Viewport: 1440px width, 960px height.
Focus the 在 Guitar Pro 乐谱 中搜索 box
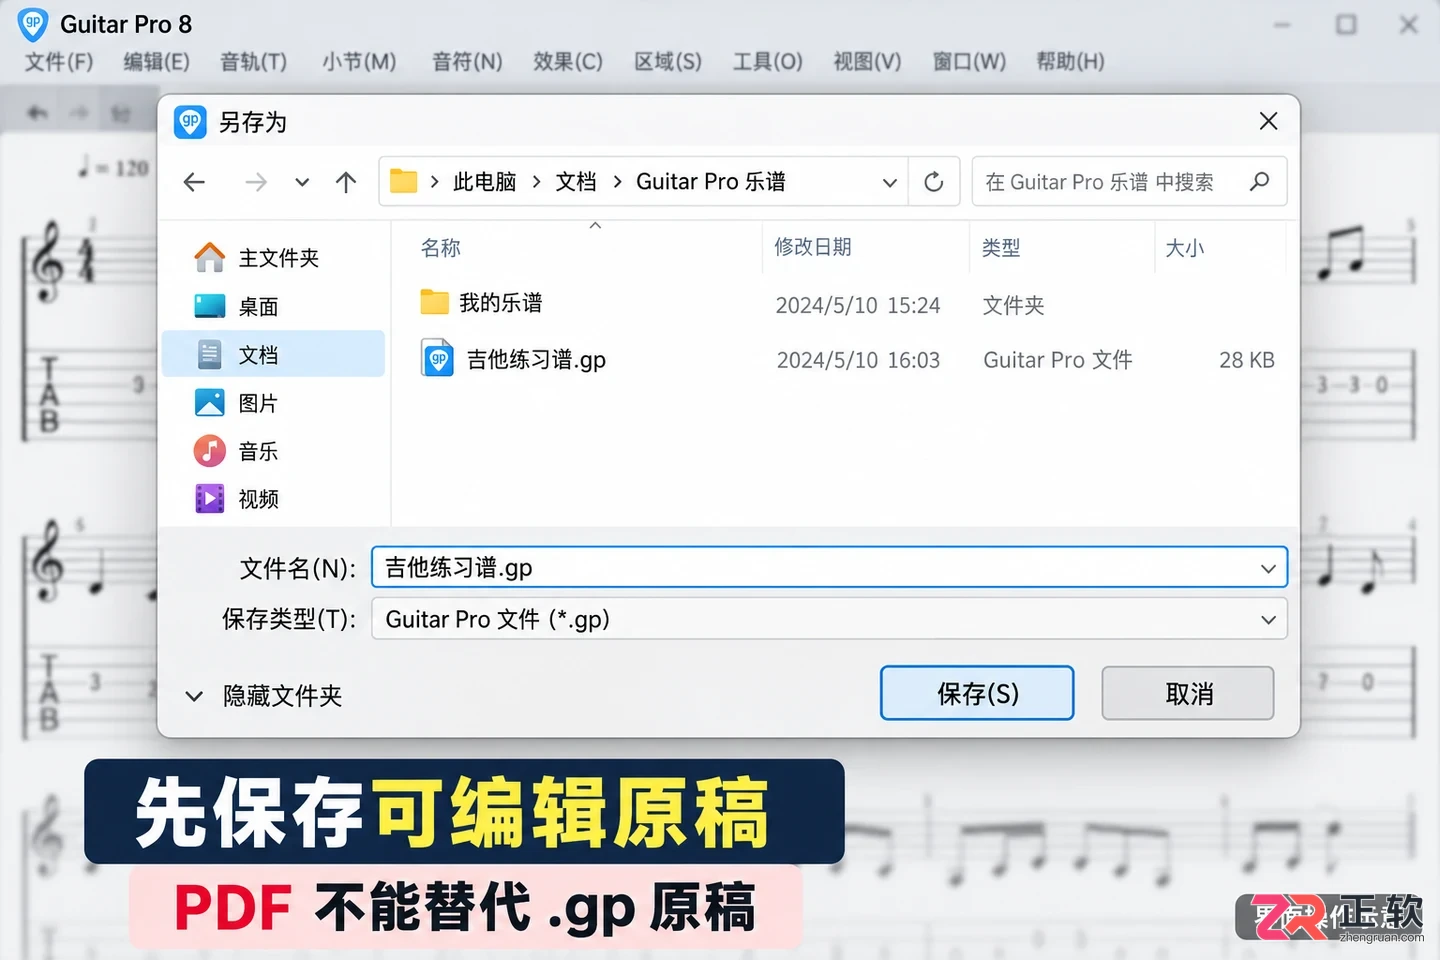click(x=1129, y=181)
